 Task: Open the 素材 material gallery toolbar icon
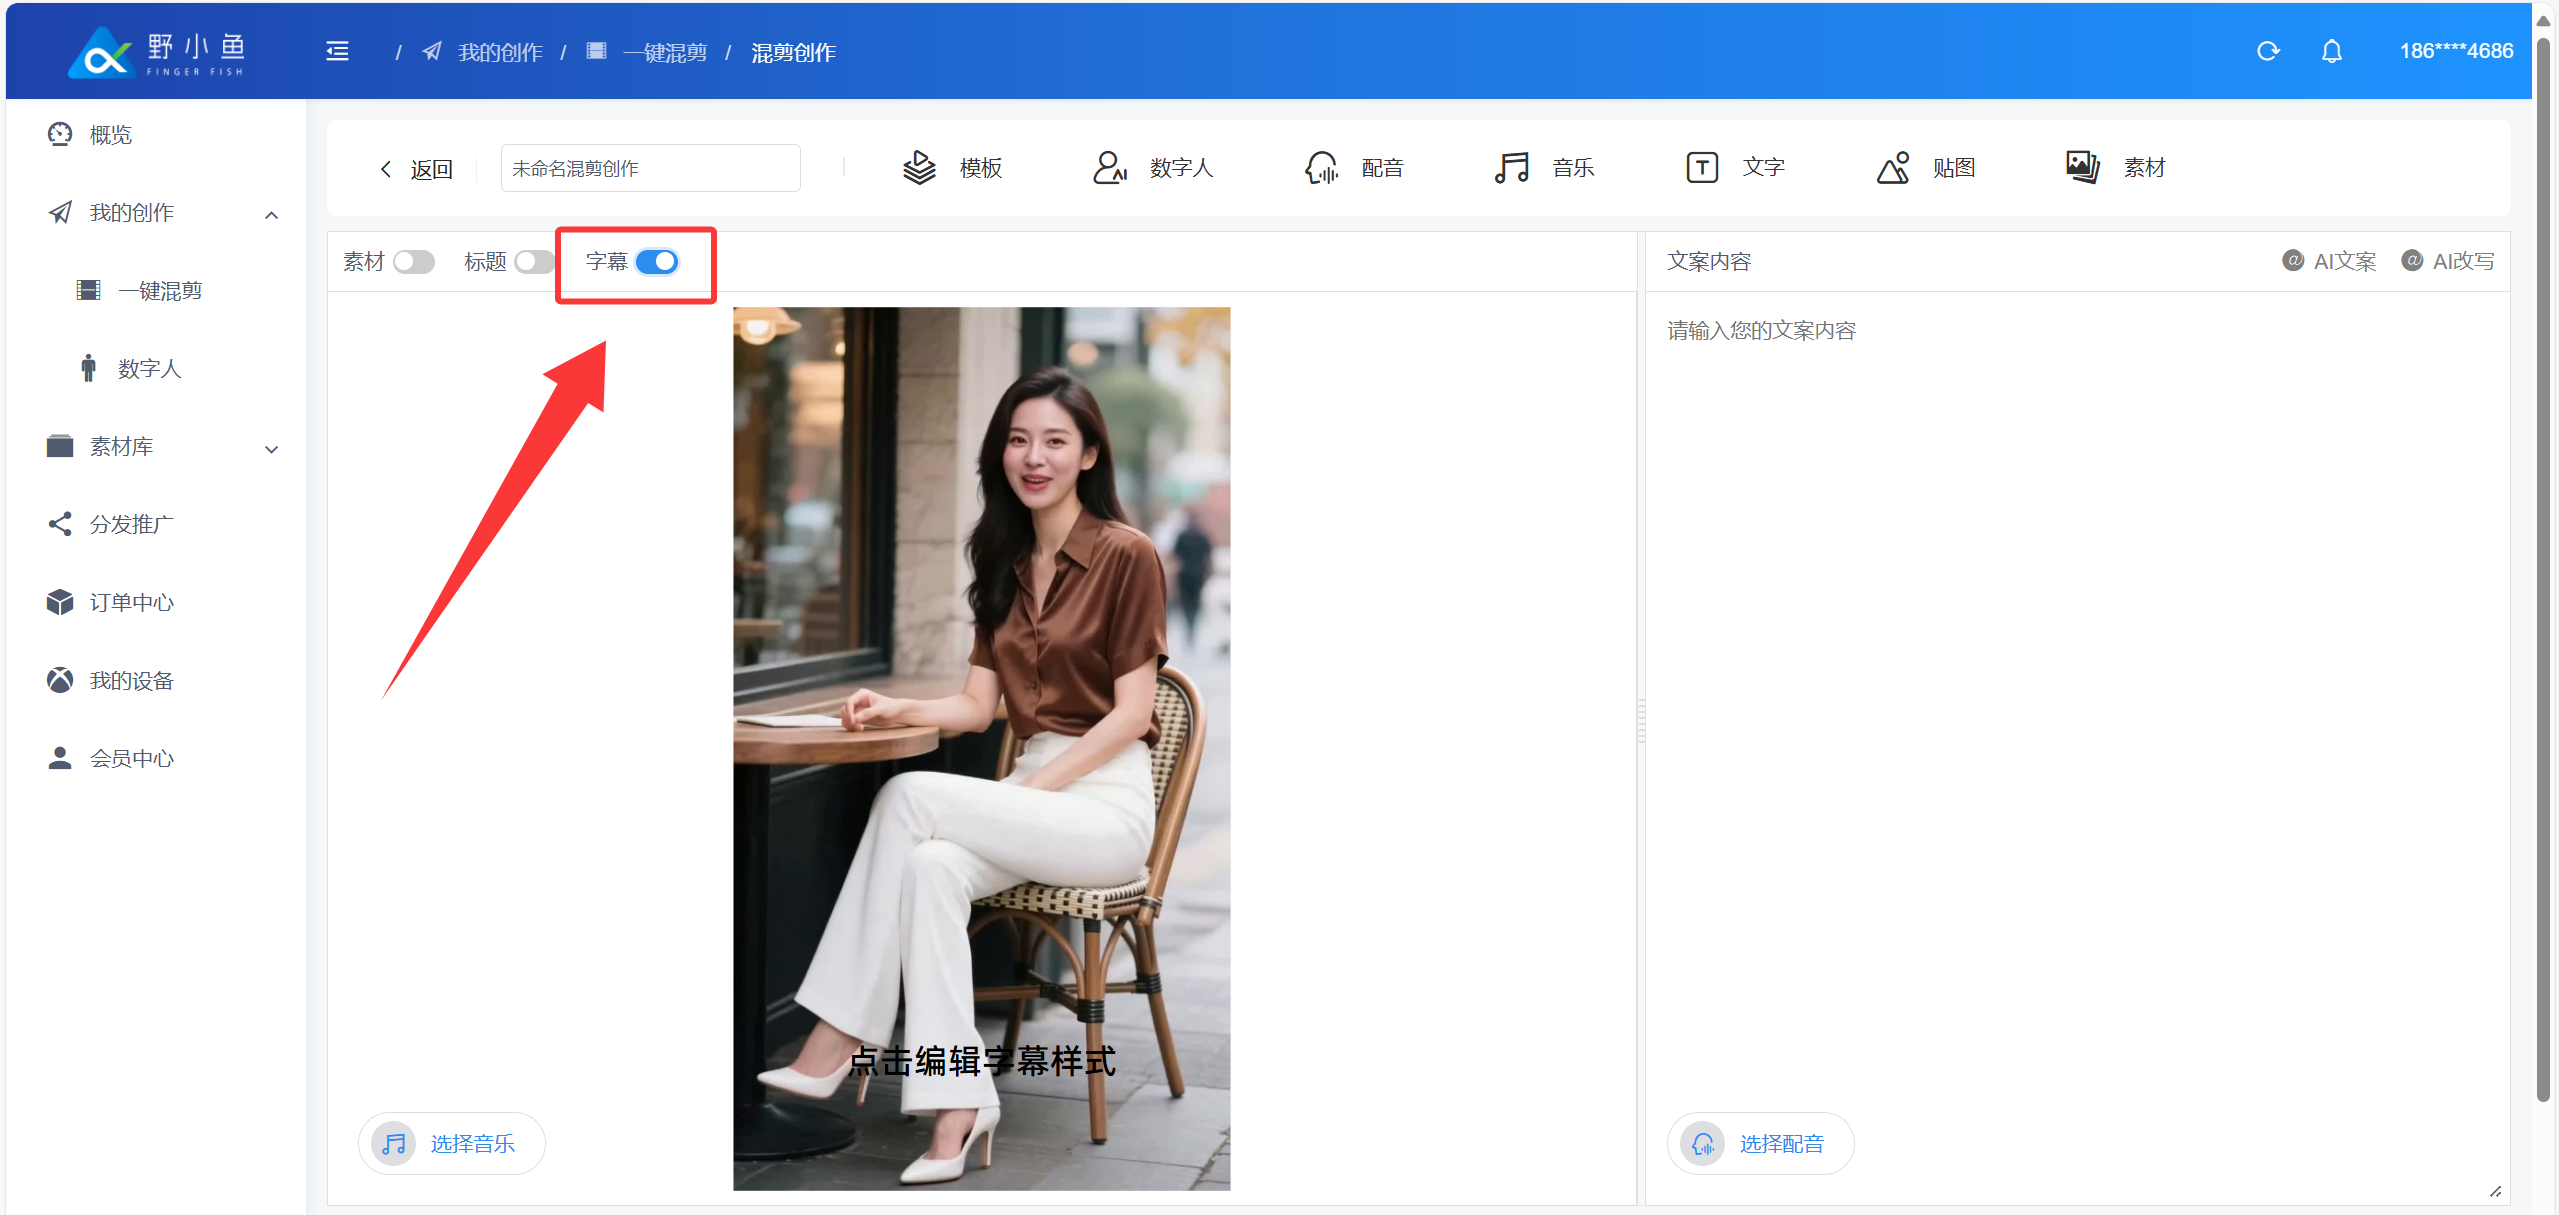tap(2082, 168)
